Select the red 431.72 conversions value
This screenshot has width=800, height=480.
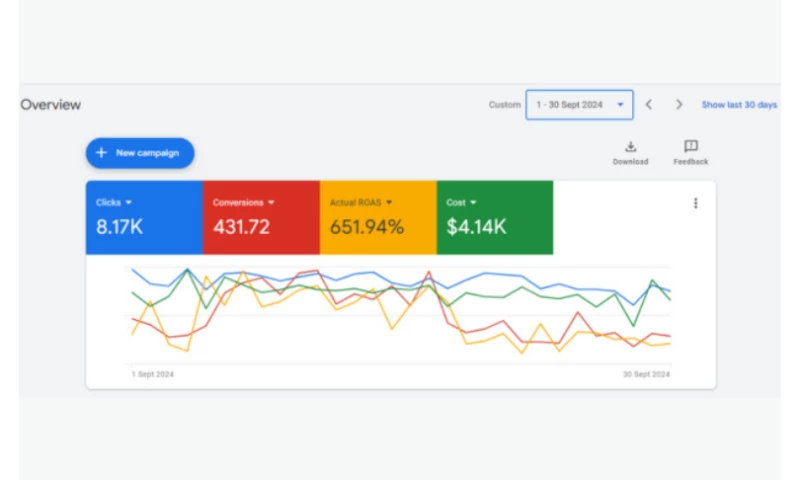pos(241,227)
